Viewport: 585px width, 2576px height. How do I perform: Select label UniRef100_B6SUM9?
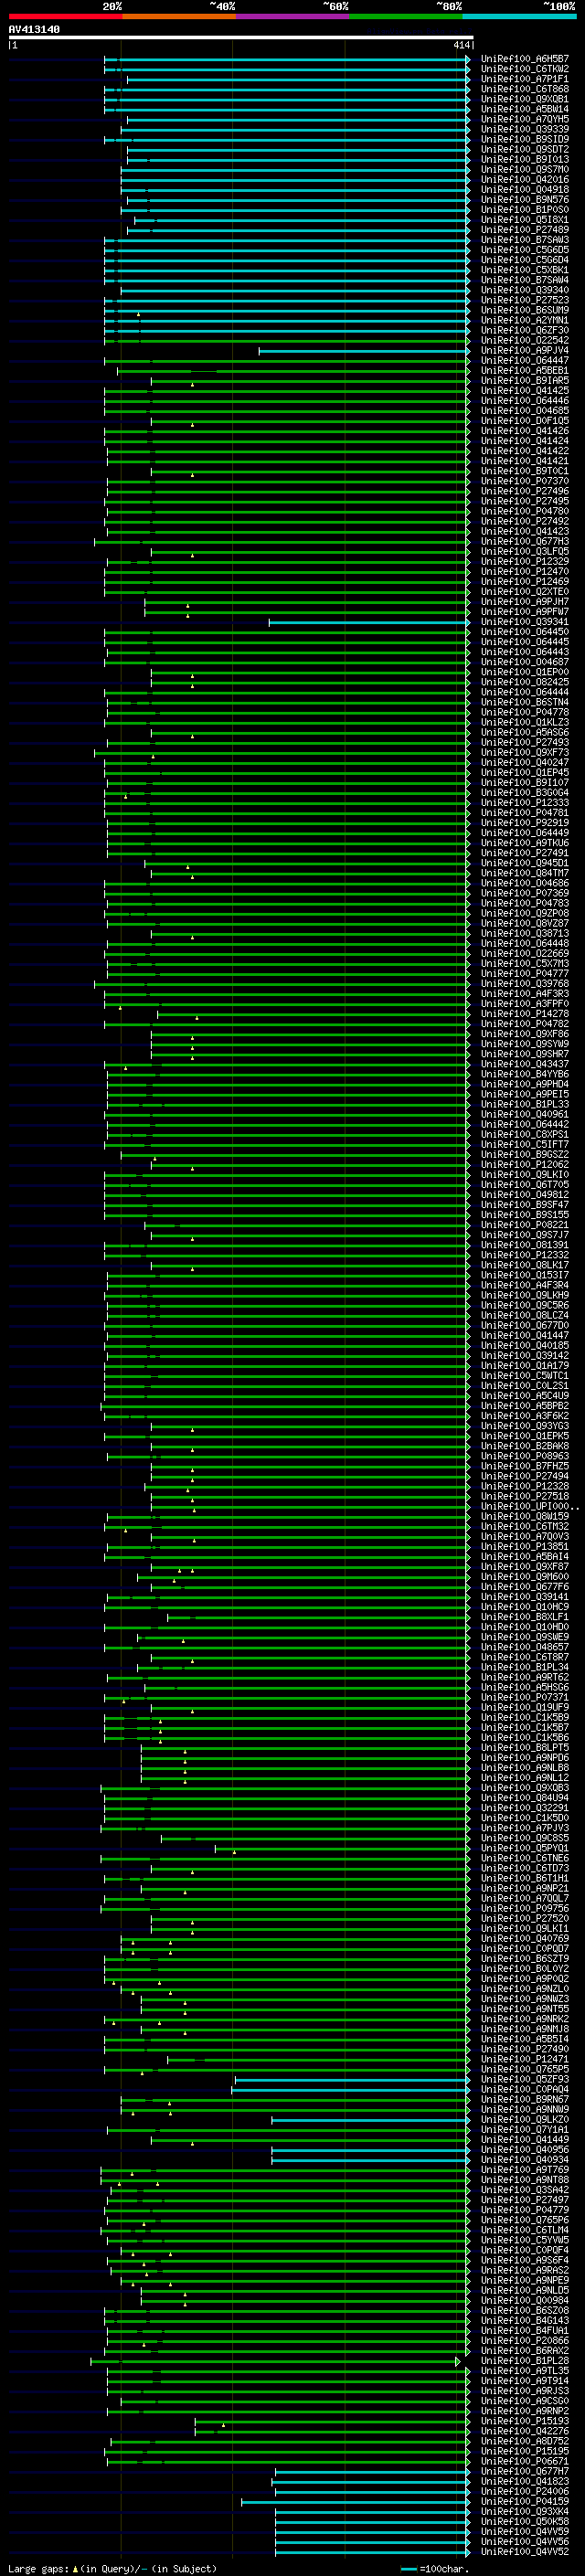(525, 310)
